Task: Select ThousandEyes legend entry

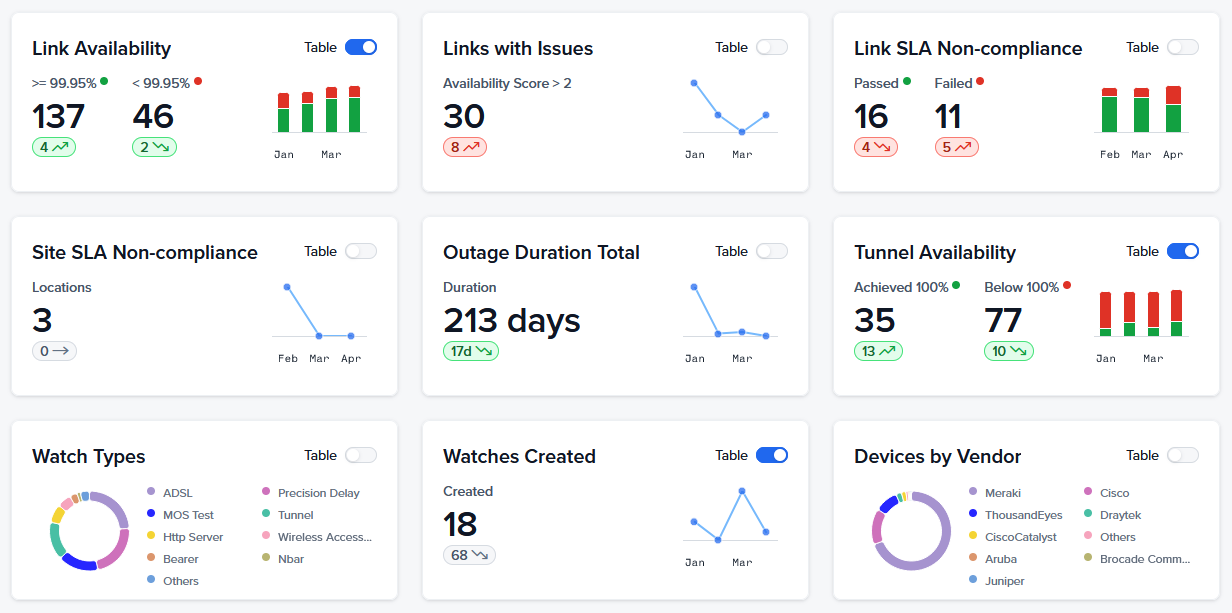Action: (x=1015, y=515)
